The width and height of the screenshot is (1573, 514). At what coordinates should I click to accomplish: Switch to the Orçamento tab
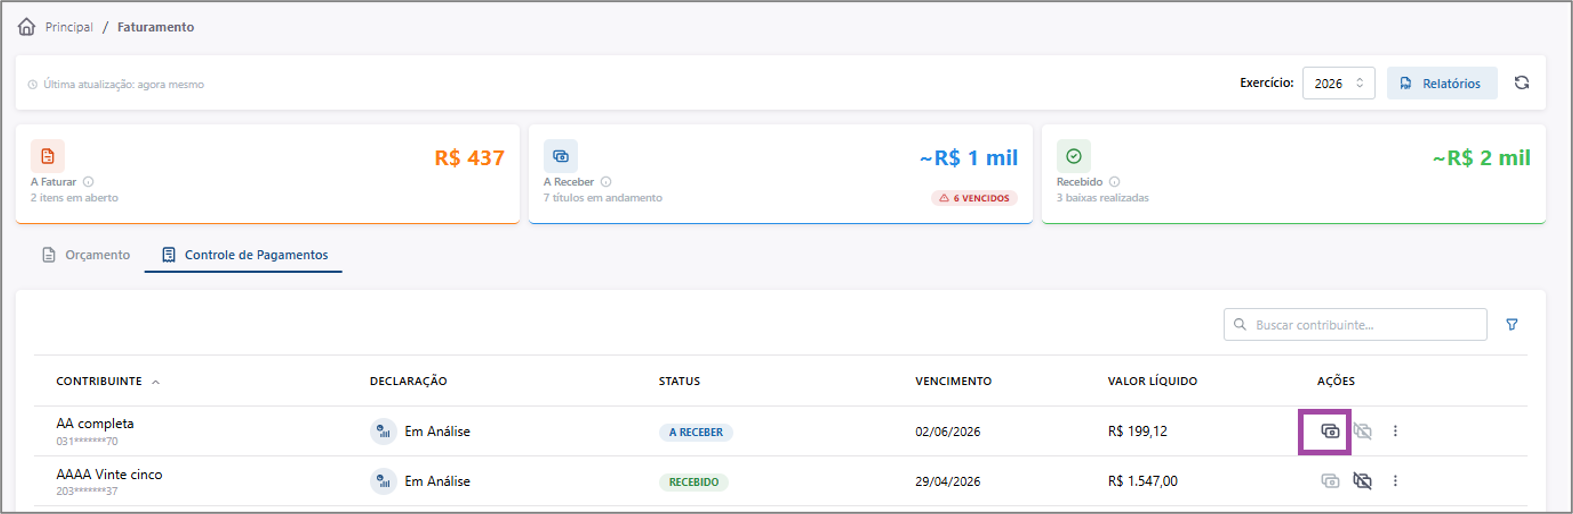[86, 255]
